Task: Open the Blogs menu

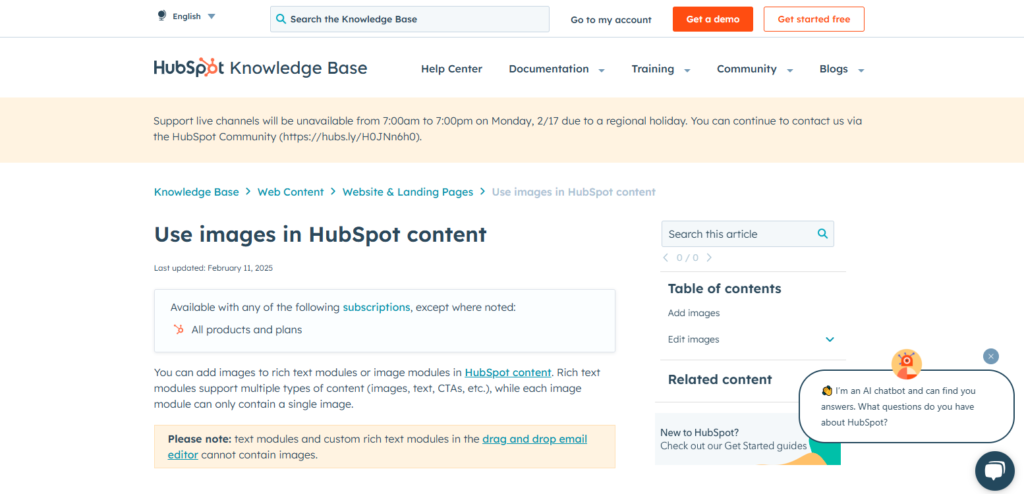Action: point(833,69)
